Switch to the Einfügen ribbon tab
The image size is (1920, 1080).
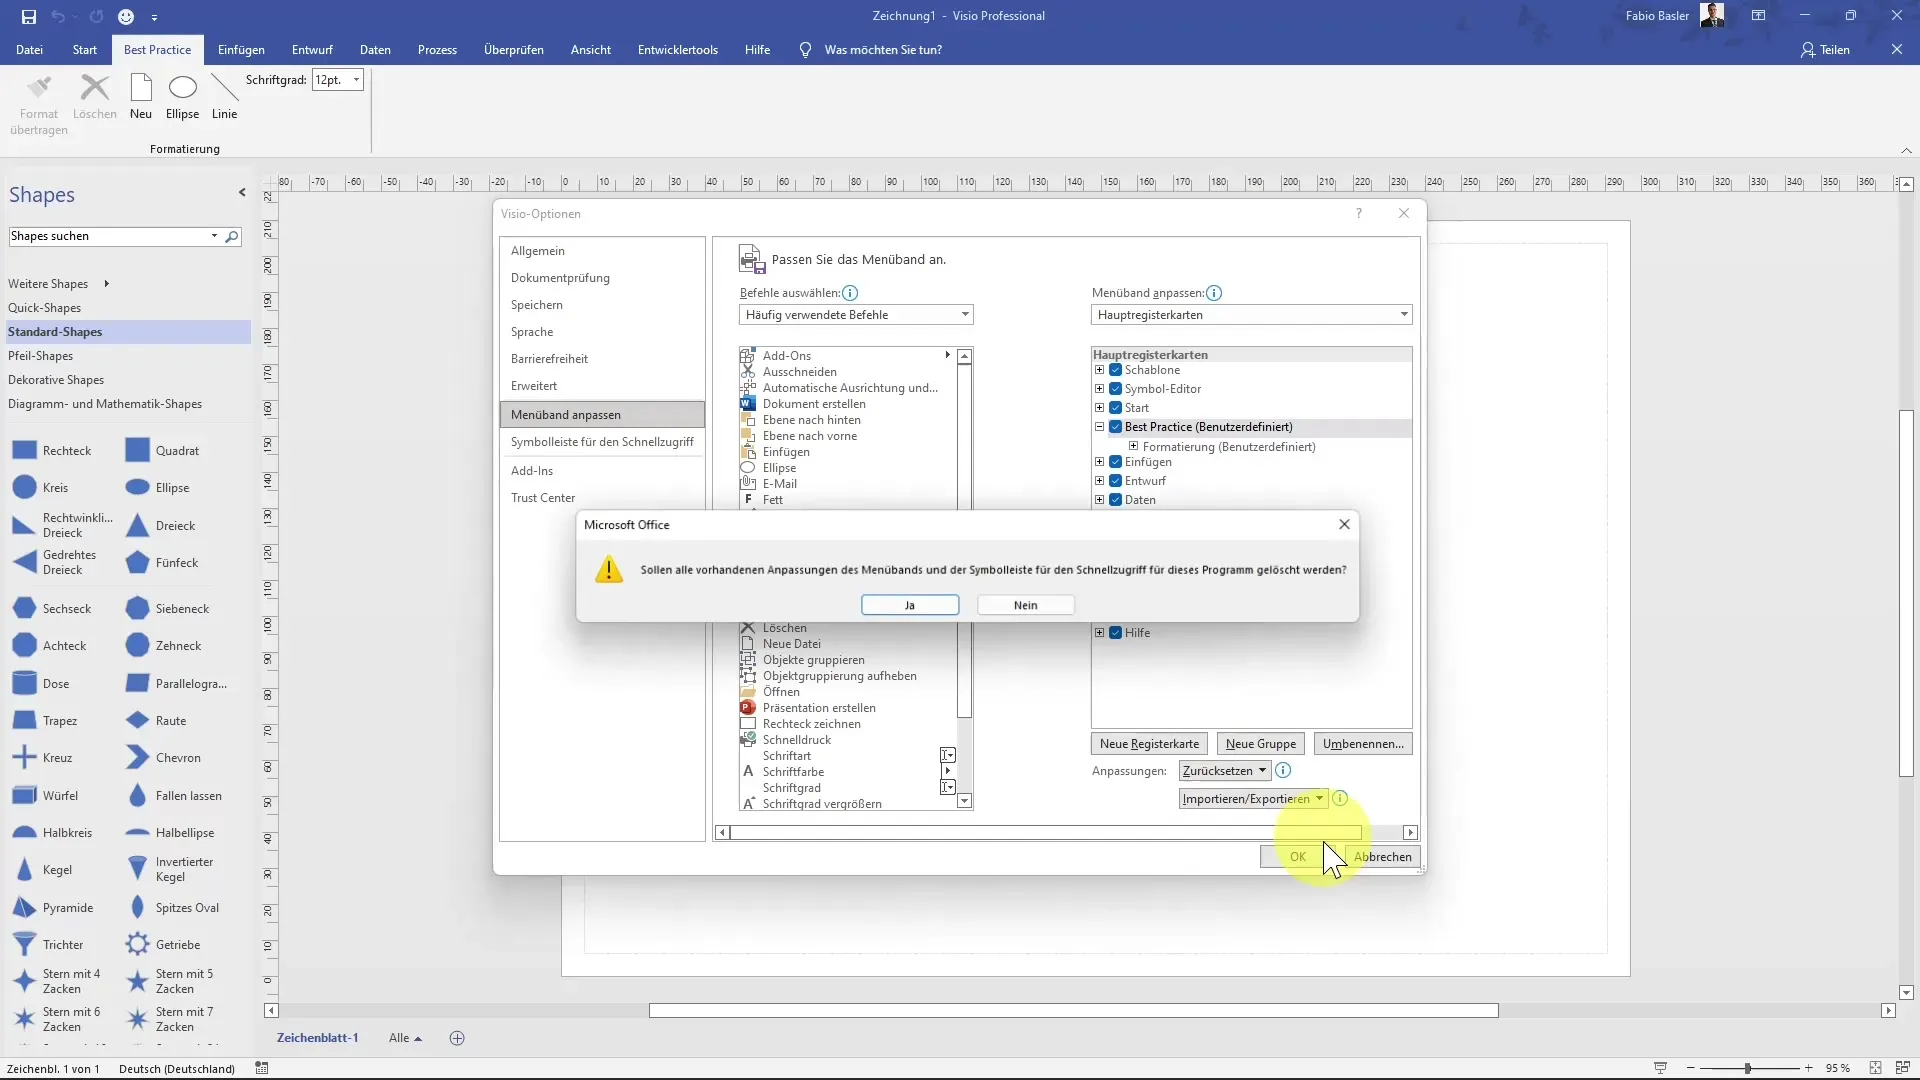tap(241, 50)
